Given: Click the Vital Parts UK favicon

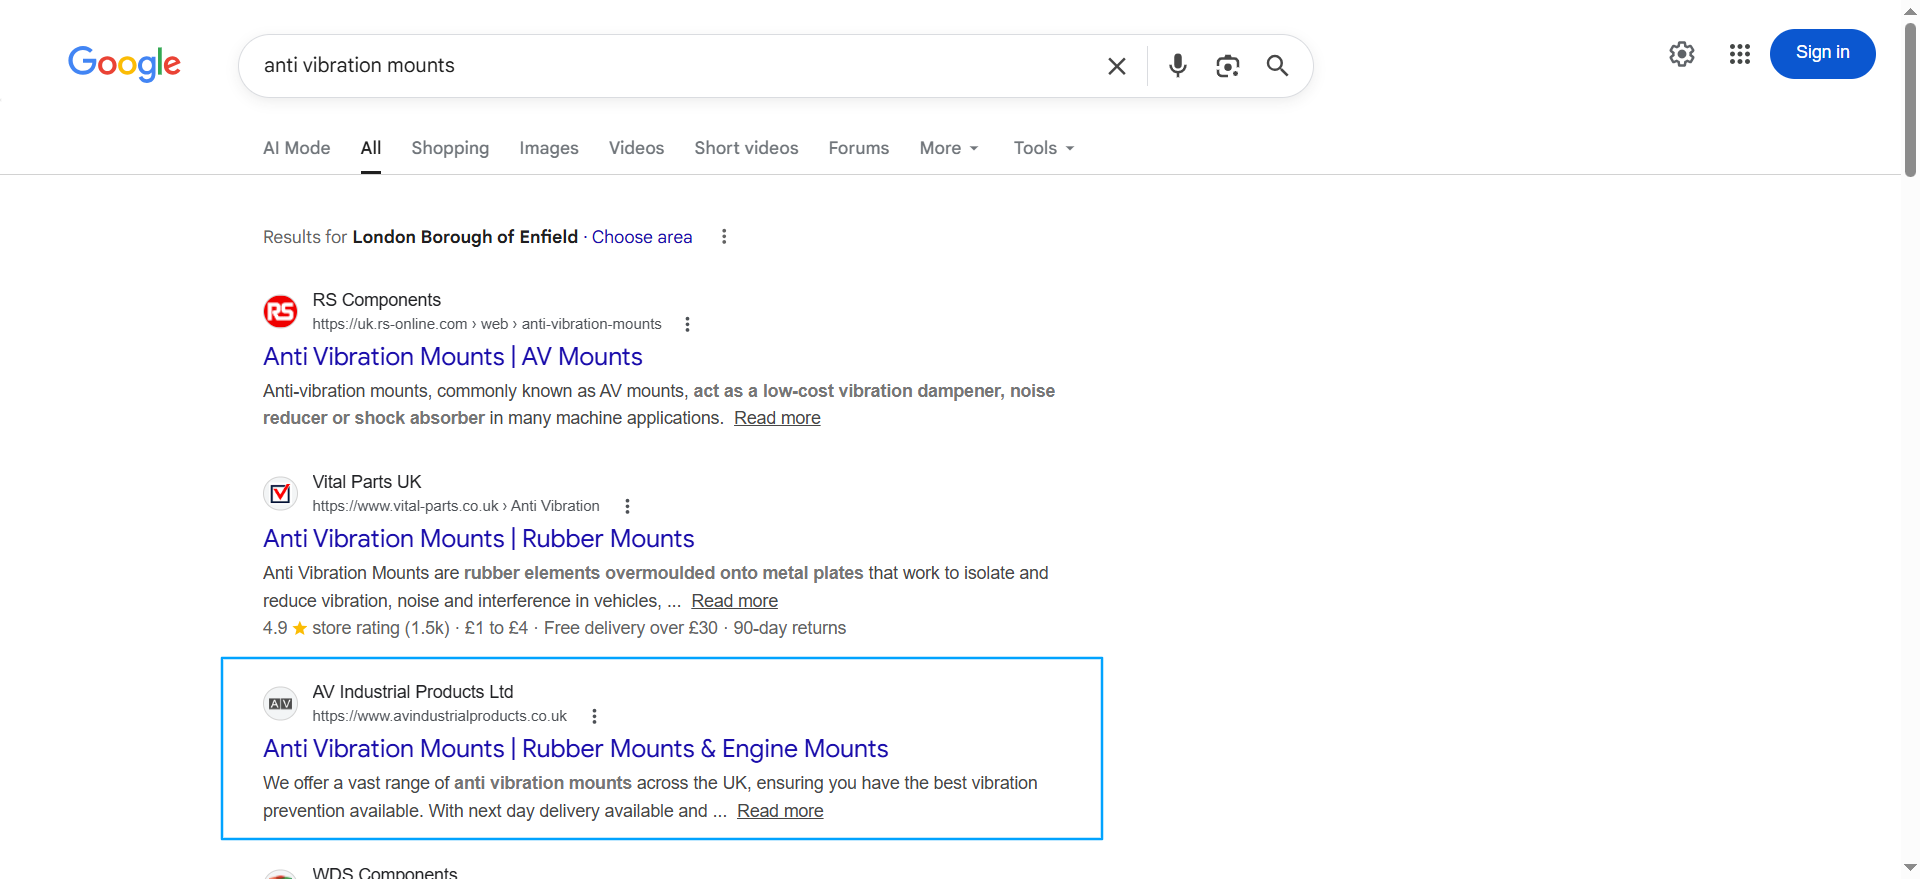Looking at the screenshot, I should (x=281, y=494).
